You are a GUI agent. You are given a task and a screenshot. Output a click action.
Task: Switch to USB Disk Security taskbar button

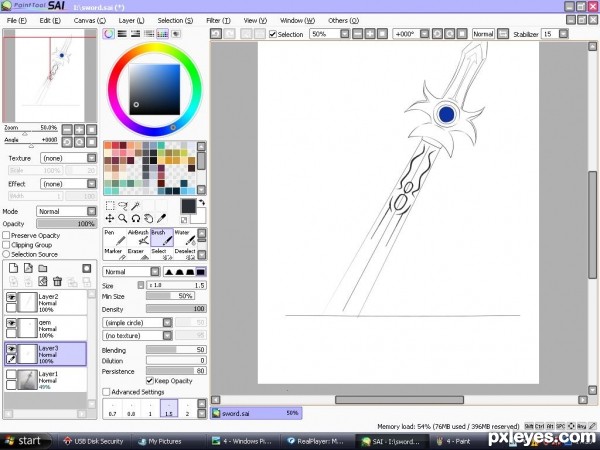[94, 441]
